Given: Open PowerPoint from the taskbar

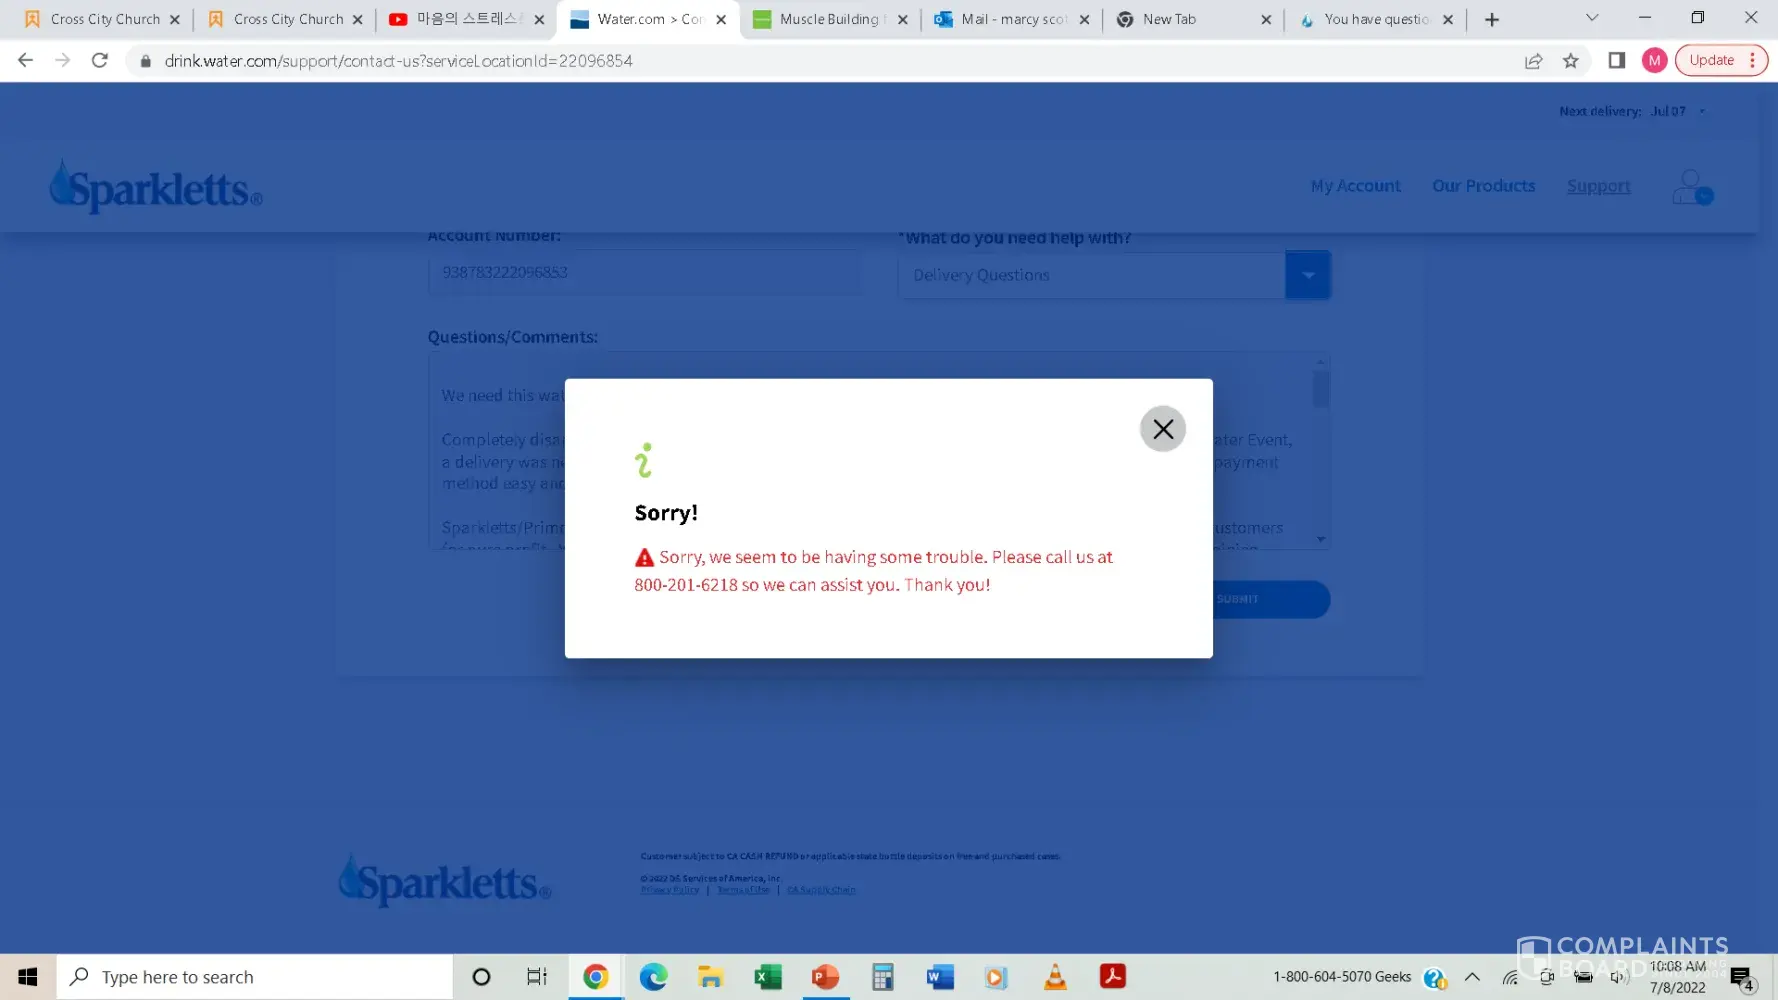Looking at the screenshot, I should [825, 977].
